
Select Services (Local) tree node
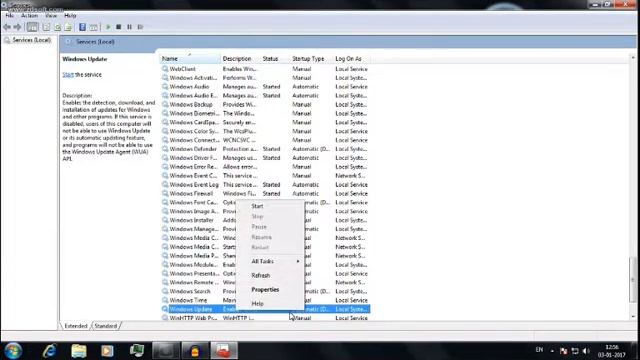click(x=31, y=40)
